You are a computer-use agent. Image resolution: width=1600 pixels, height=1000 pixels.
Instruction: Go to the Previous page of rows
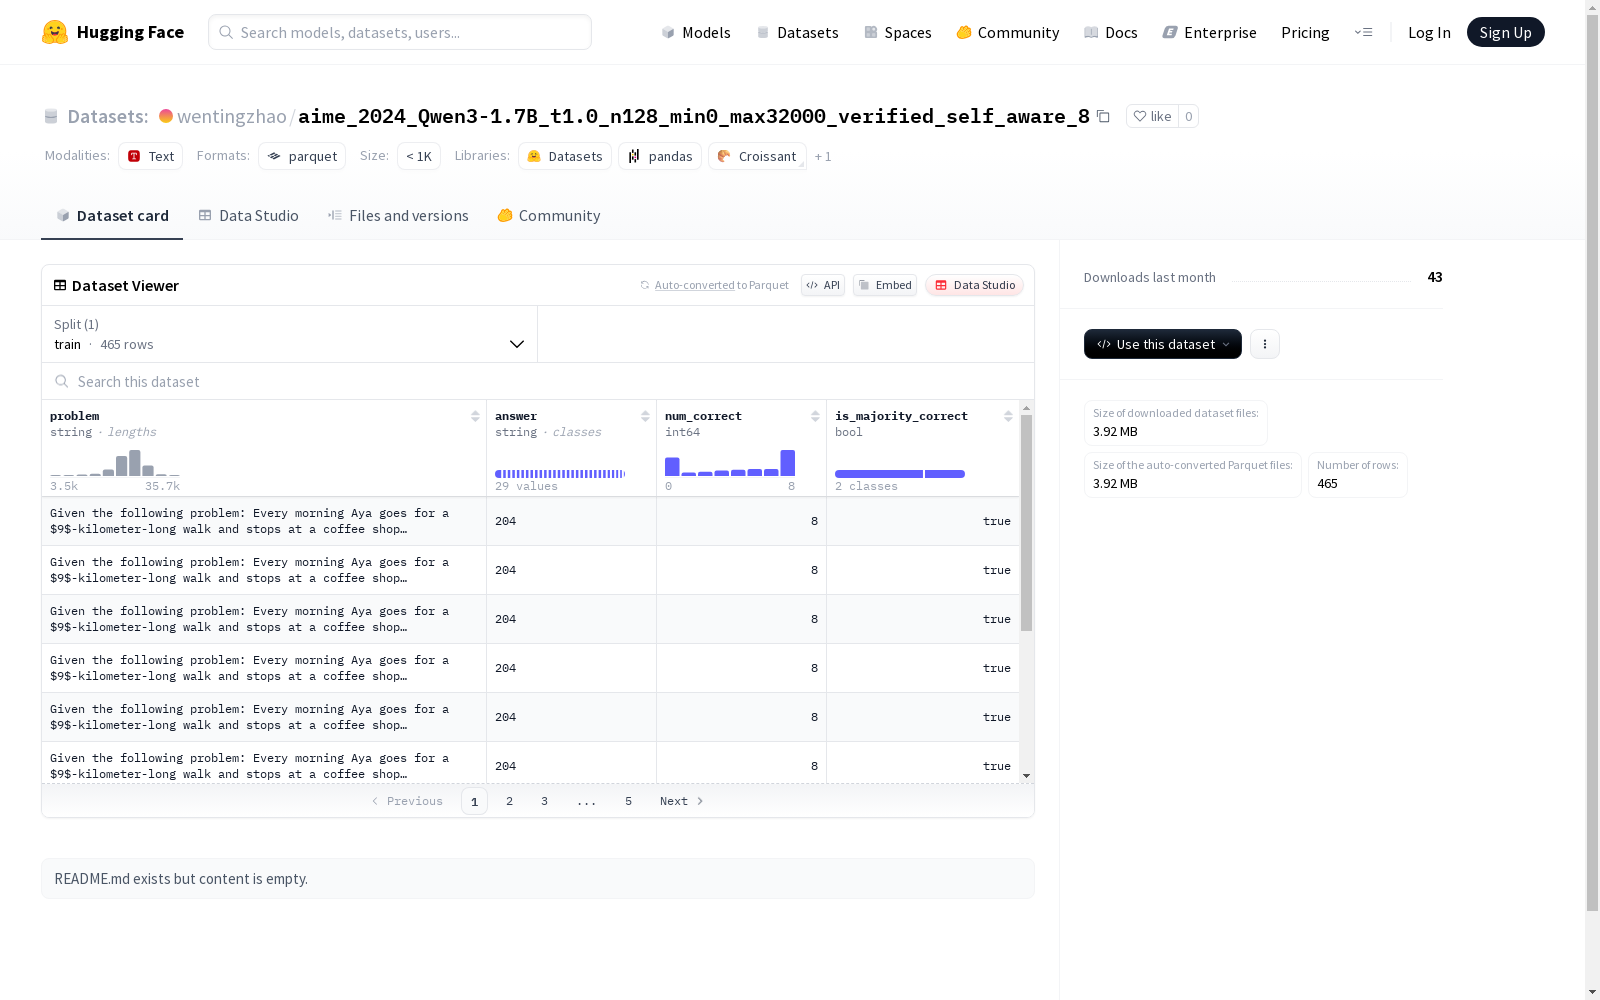pyautogui.click(x=407, y=801)
